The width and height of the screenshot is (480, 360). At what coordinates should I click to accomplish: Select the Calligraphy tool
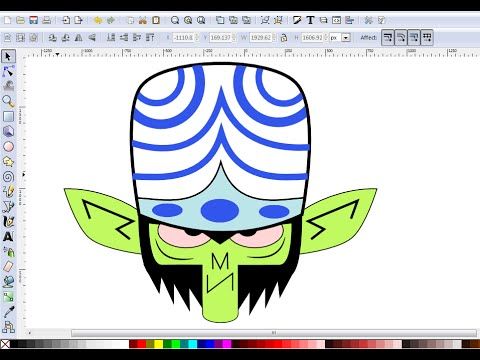pos(8,222)
